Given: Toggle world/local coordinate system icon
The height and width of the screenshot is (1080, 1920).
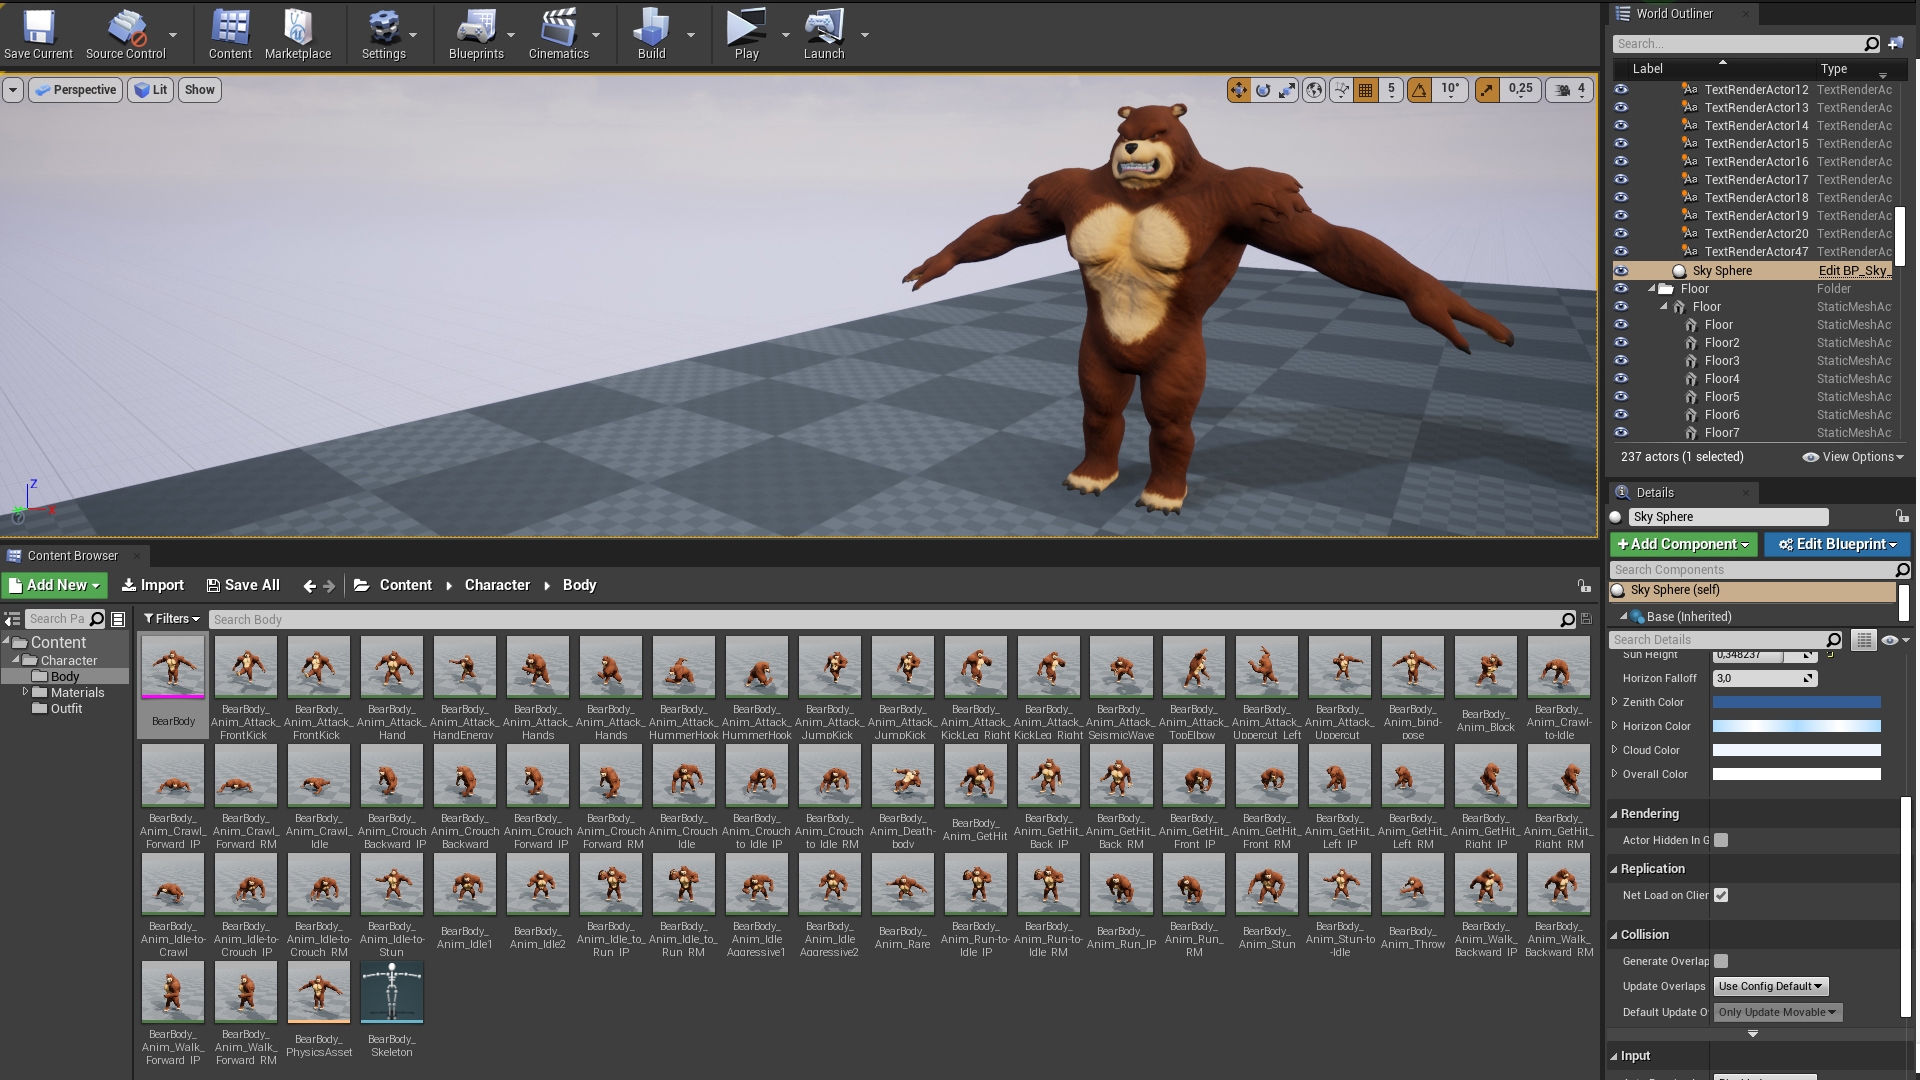Looking at the screenshot, I should [x=1314, y=90].
